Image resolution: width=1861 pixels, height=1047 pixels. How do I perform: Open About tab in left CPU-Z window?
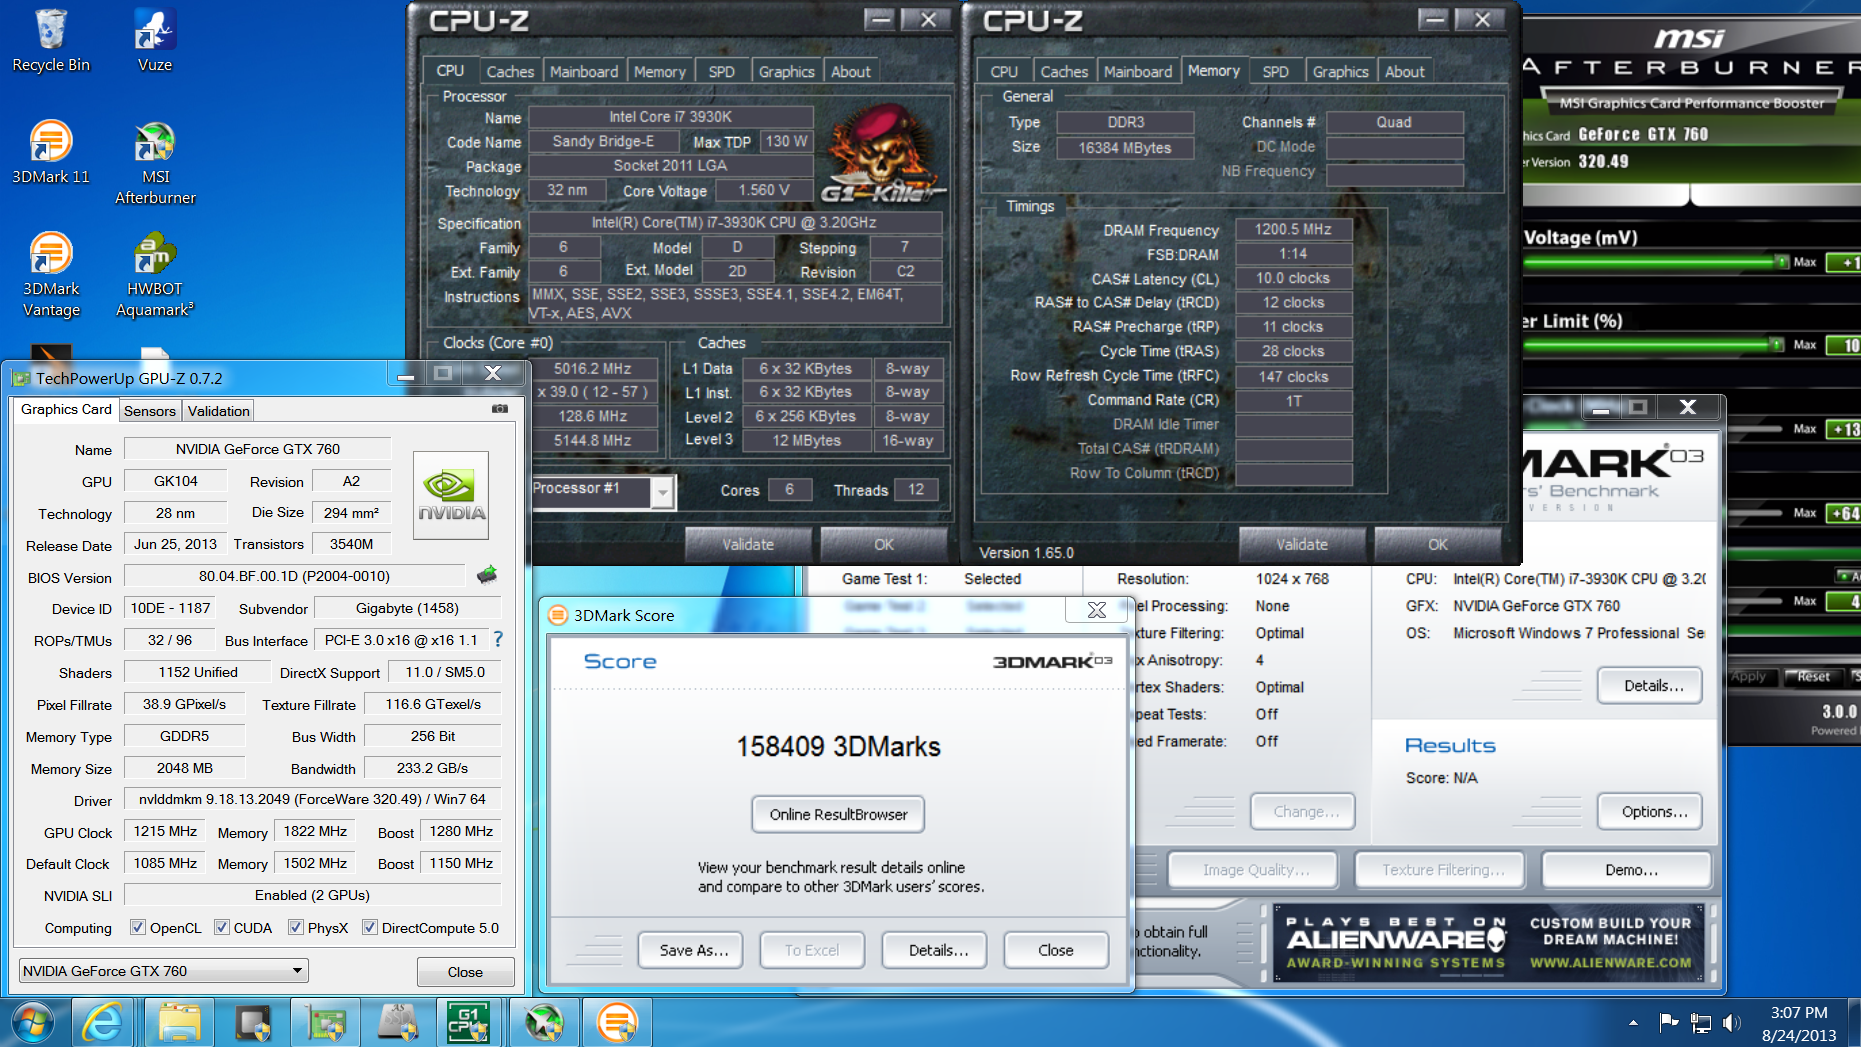click(x=850, y=71)
